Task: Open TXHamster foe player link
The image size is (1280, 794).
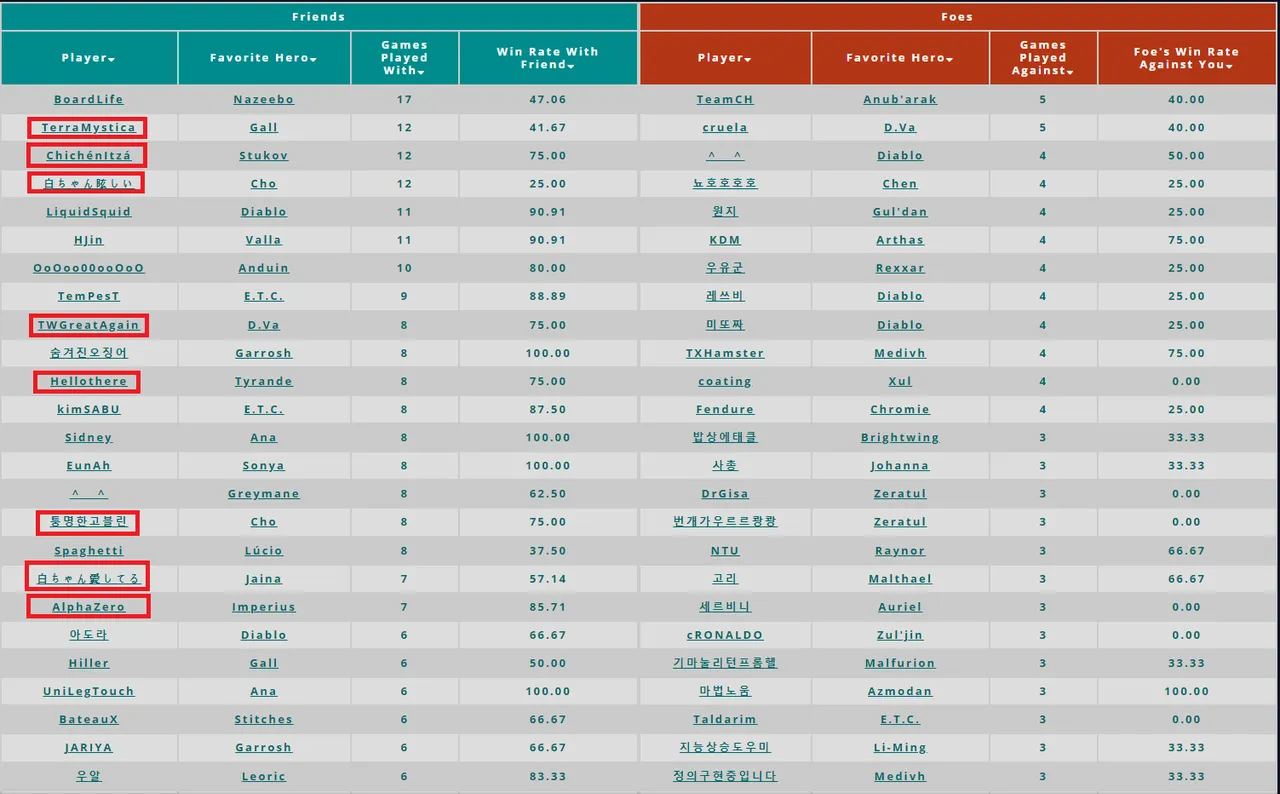Action: [x=725, y=353]
